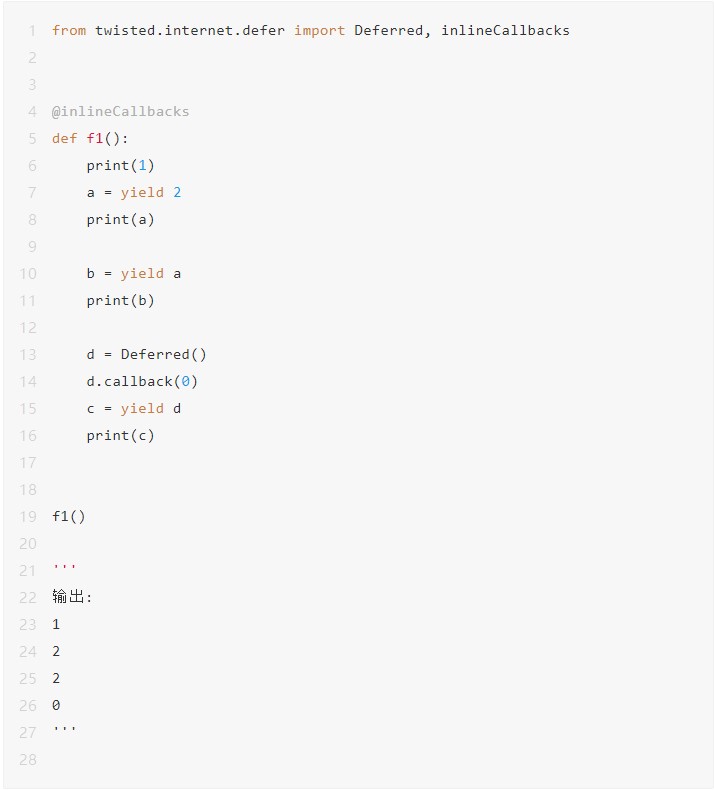Click the print(a) statement

pos(120,219)
